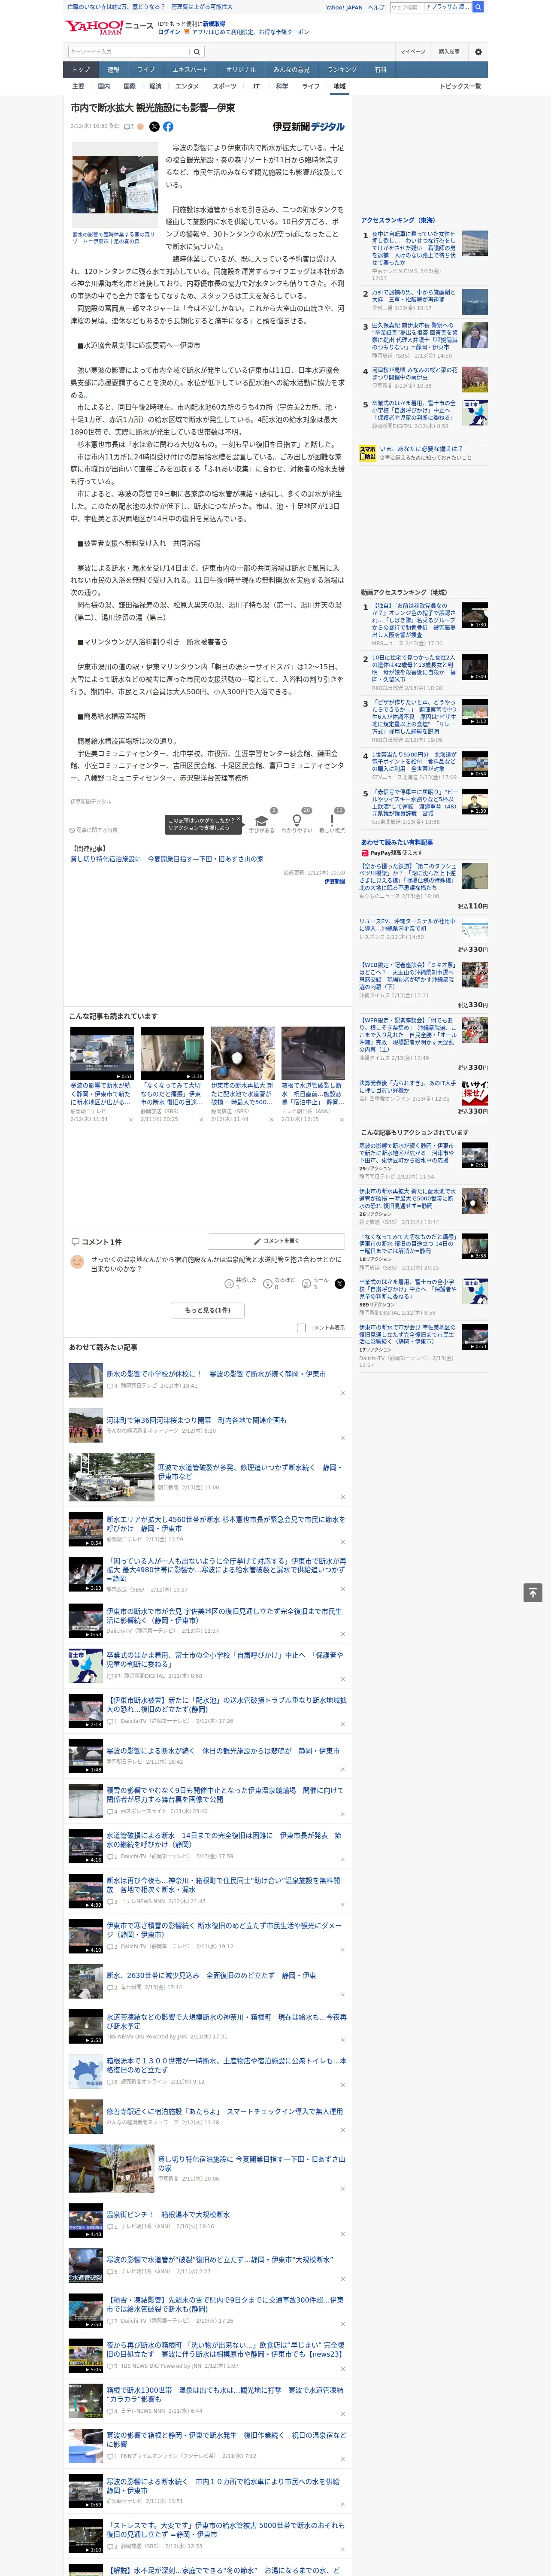Open the 地域 category
The height and width of the screenshot is (2576, 551).
(x=340, y=86)
